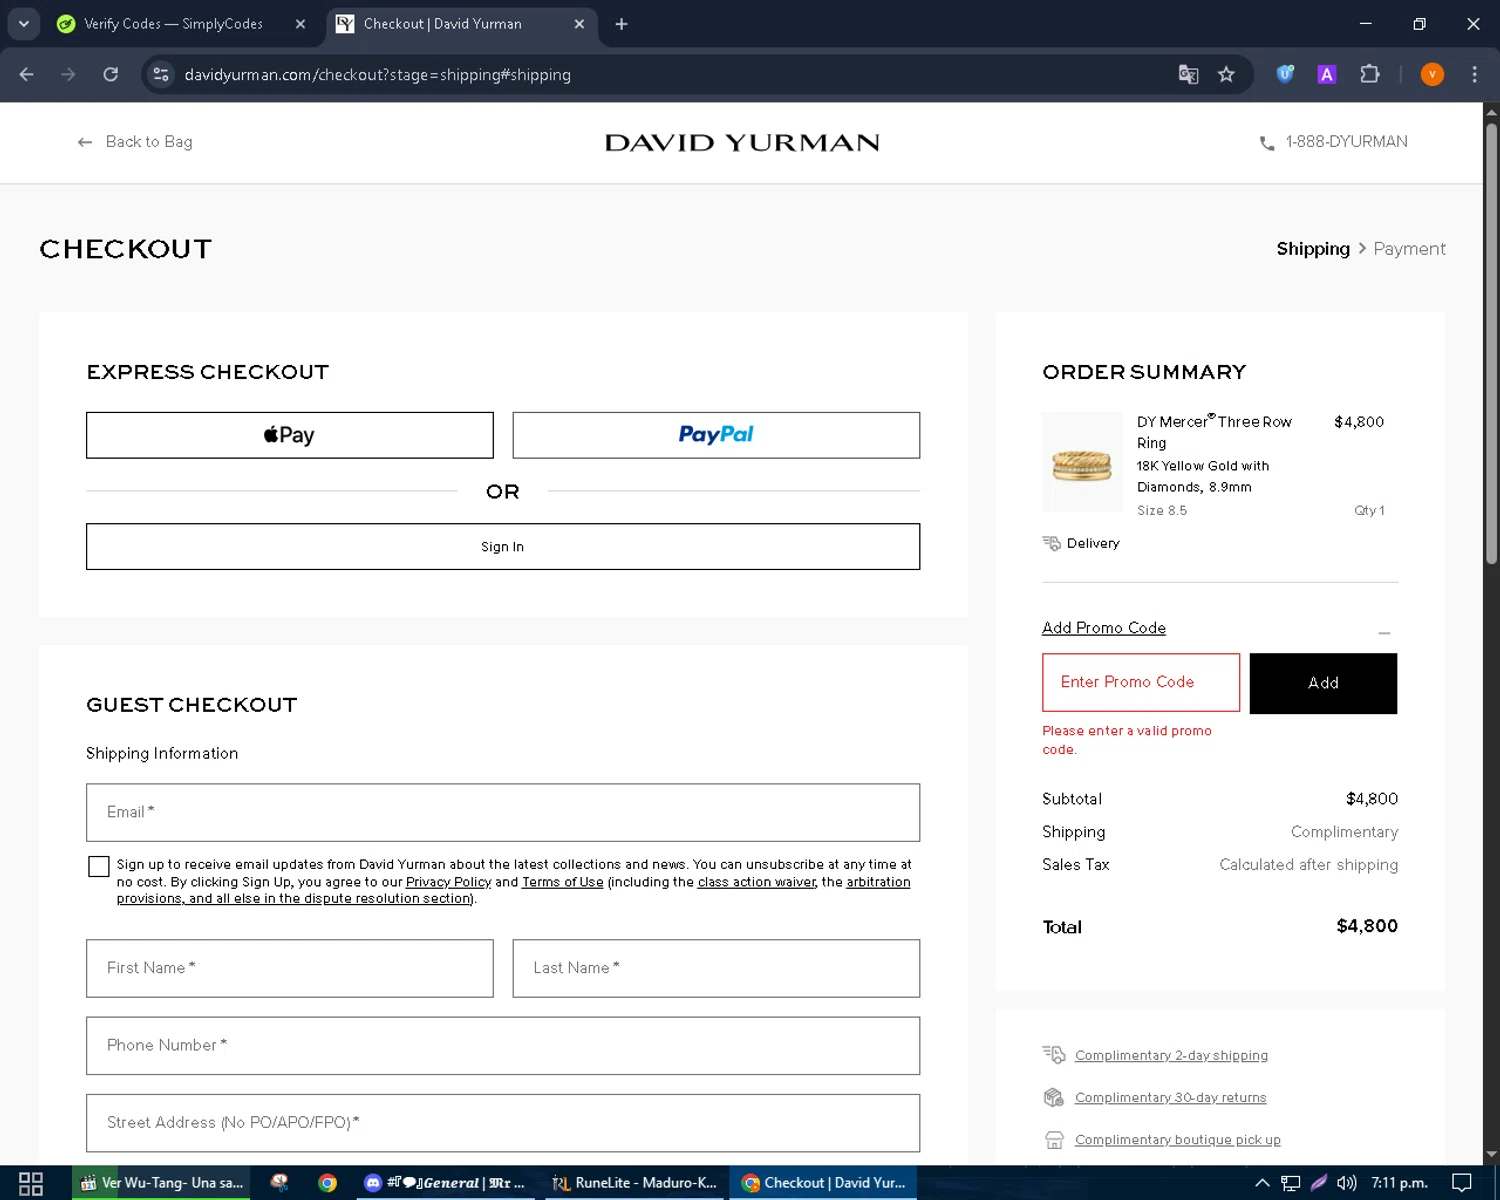Open the Discord General taskbar item
1500x1200 pixels.
tap(446, 1183)
